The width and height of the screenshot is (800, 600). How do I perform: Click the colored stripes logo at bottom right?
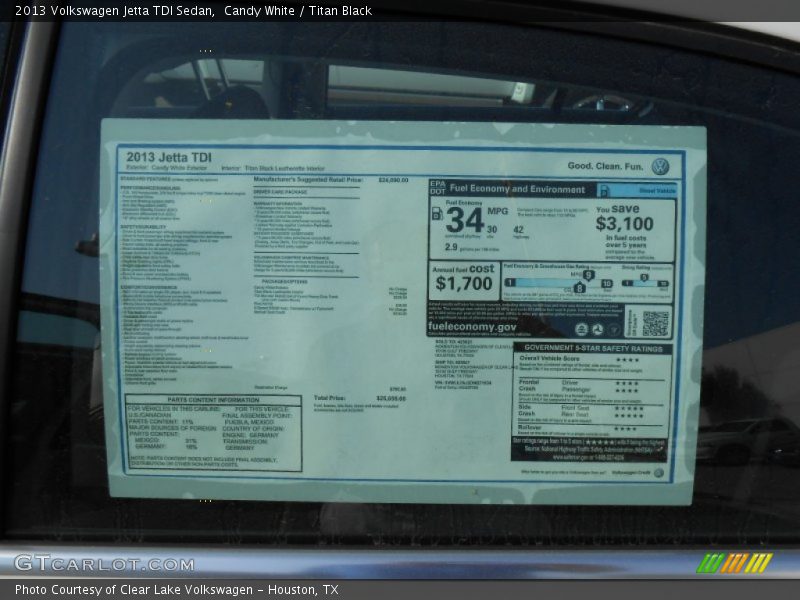coord(734,563)
